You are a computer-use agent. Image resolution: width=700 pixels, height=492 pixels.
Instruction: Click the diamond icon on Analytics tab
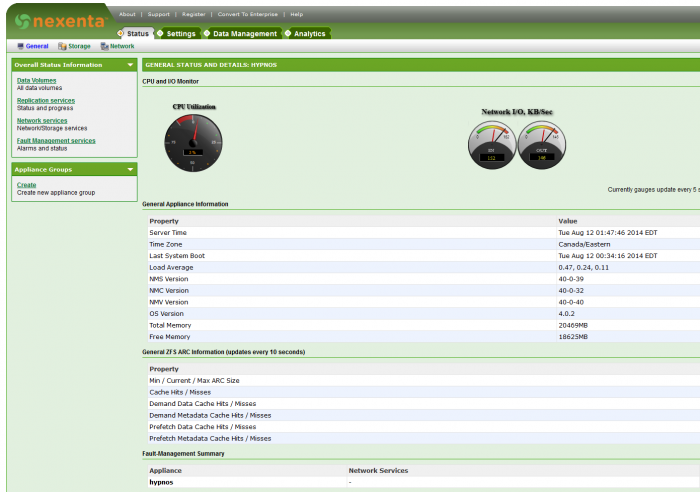pos(288,33)
